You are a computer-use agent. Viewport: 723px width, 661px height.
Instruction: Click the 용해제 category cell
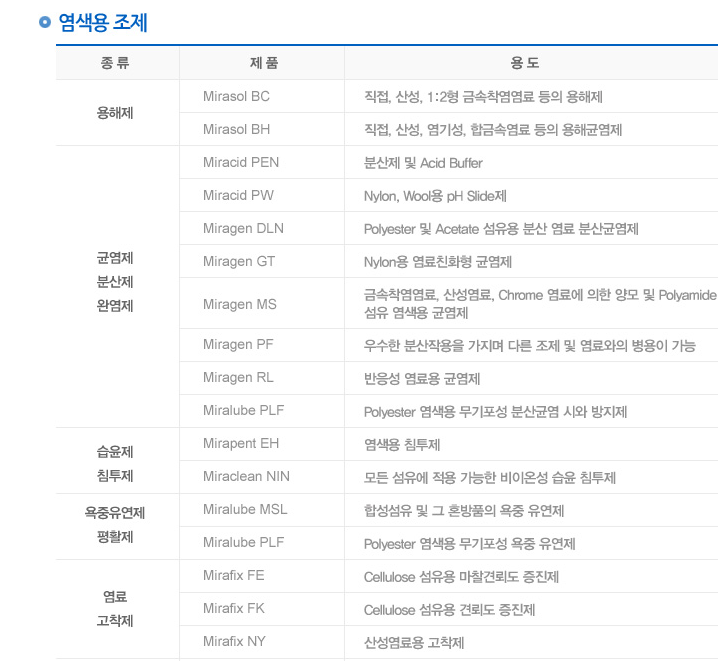115,113
